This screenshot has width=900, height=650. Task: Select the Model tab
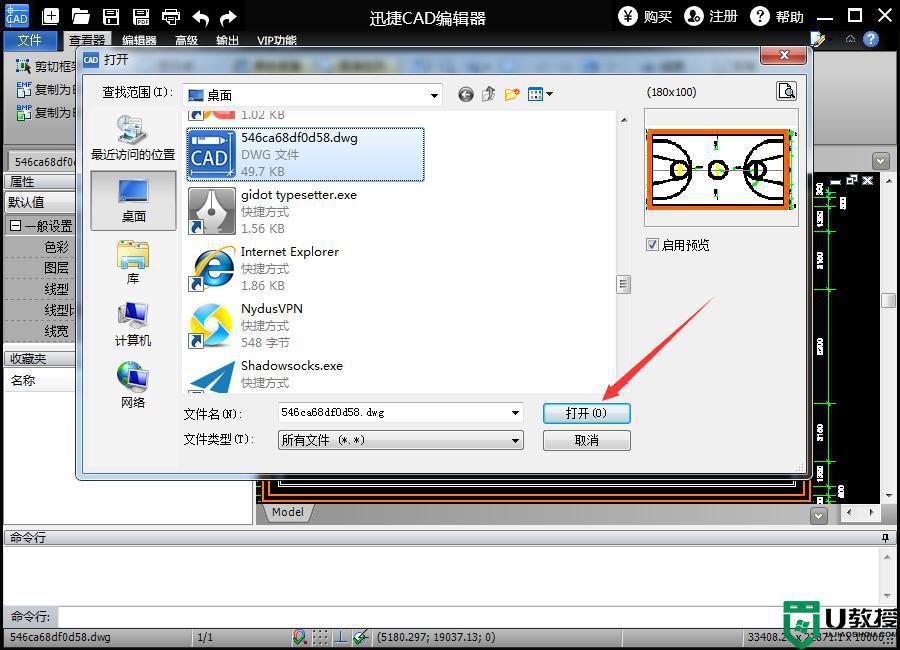(x=288, y=512)
